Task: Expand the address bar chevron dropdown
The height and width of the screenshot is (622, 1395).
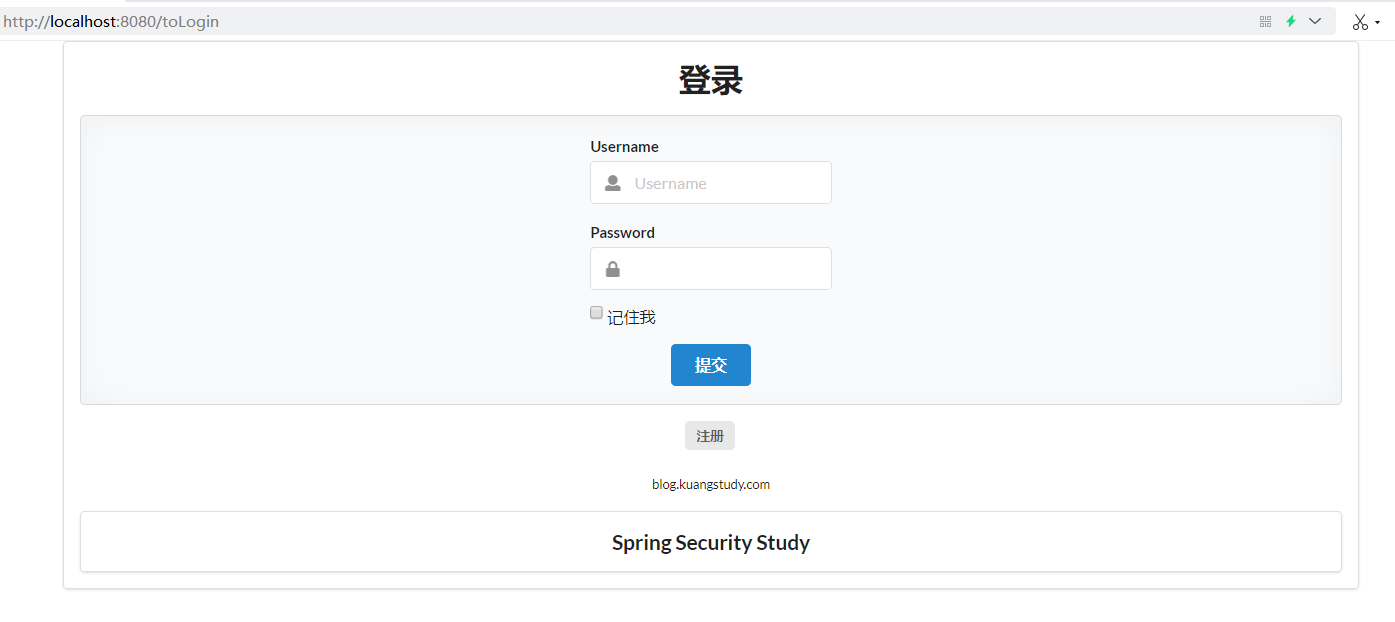Action: [x=1315, y=21]
